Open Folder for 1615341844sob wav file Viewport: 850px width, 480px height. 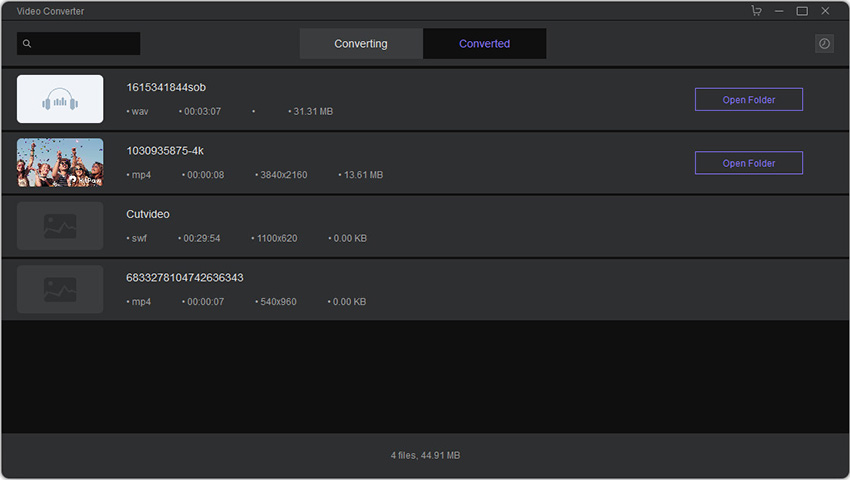click(748, 99)
